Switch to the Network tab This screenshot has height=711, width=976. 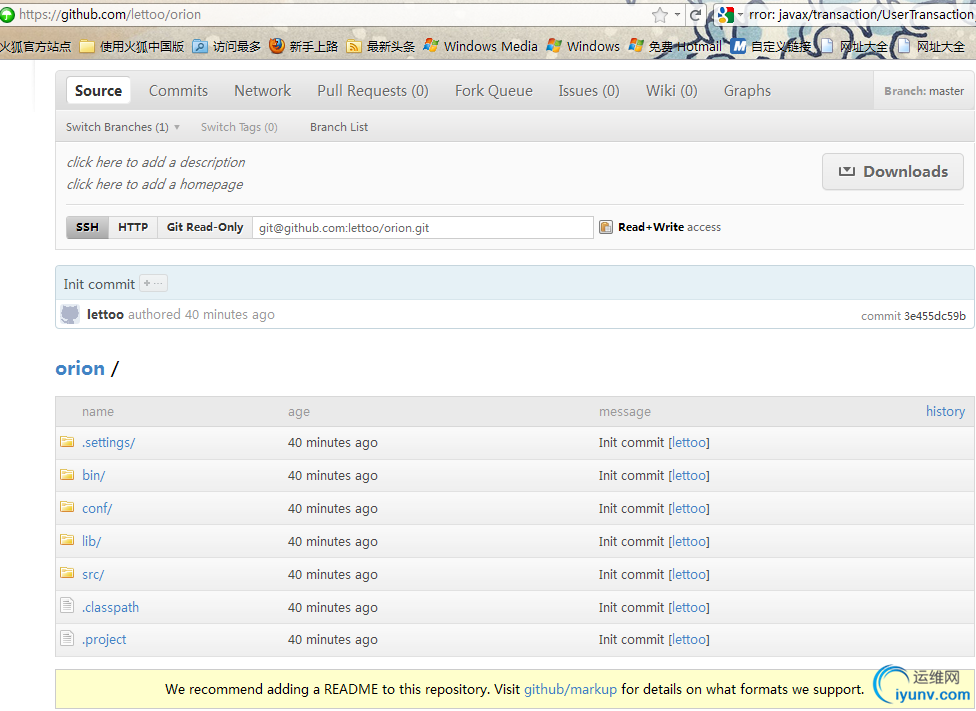point(263,91)
